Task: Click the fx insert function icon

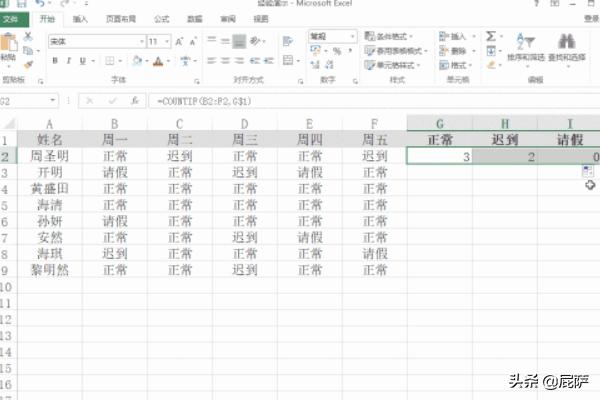Action: tap(136, 101)
